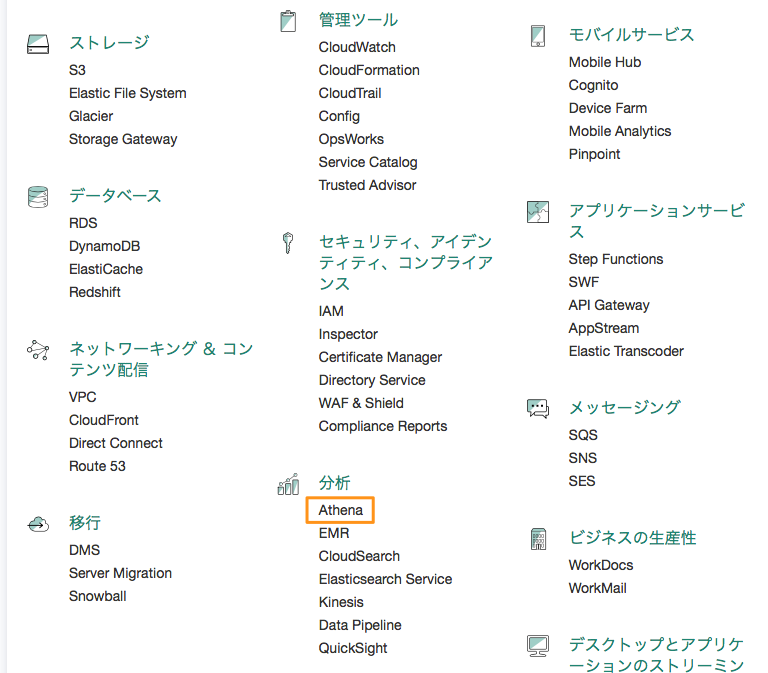Image resolution: width=768 pixels, height=673 pixels.
Task: Open Elastic File System
Action: [128, 93]
